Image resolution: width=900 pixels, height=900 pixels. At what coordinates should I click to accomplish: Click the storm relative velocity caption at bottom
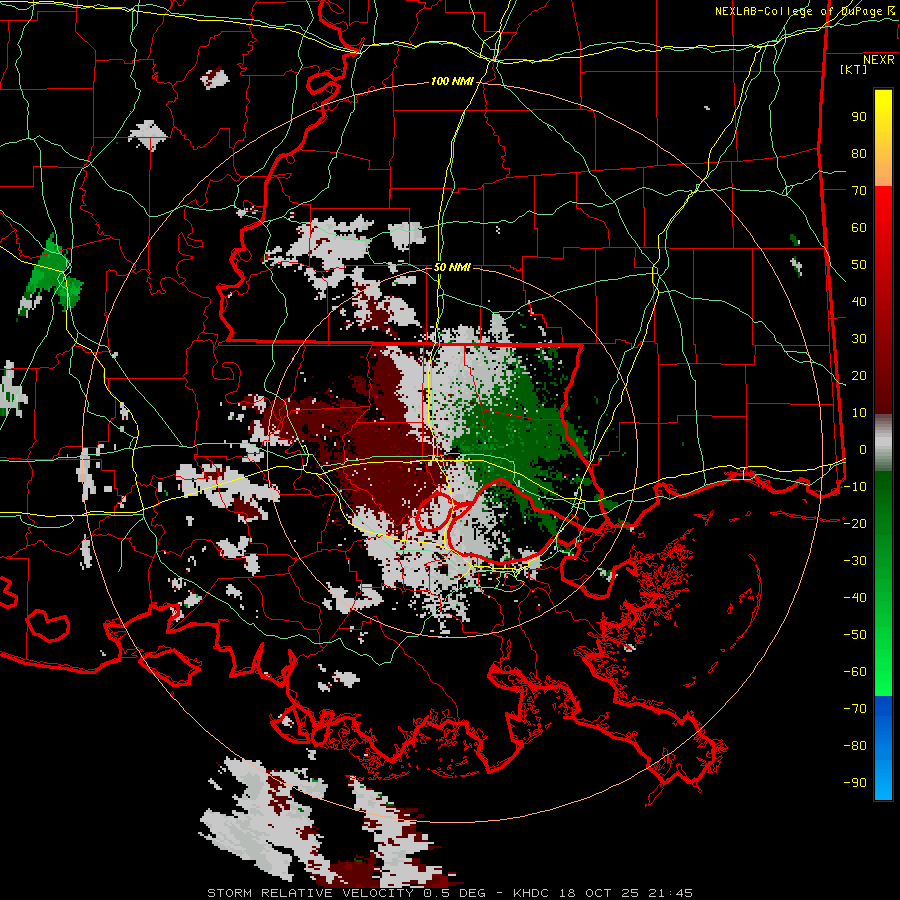pos(449,893)
